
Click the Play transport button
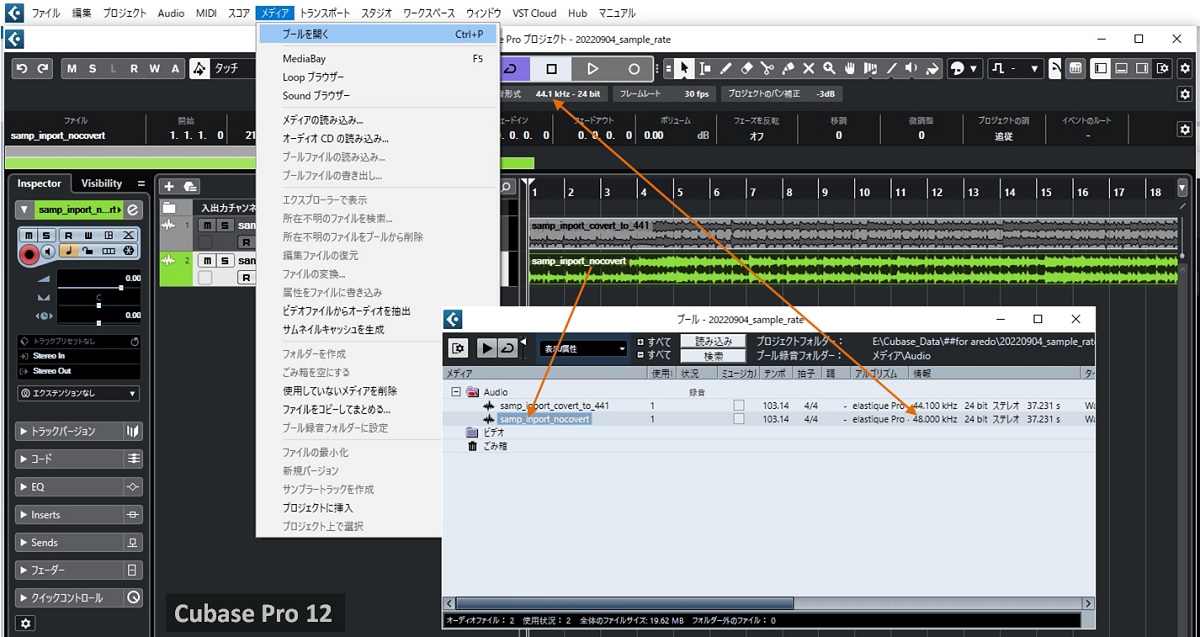point(592,69)
